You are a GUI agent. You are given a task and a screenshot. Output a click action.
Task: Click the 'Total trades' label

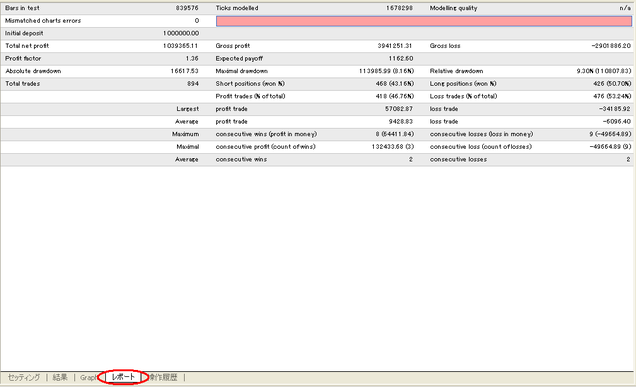pos(22,84)
